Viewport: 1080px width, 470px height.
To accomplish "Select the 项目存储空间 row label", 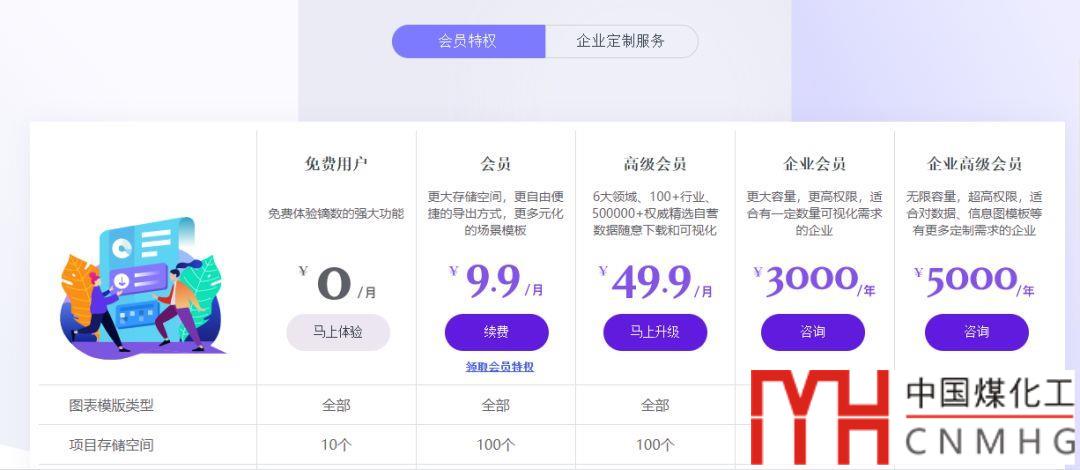I will (111, 445).
